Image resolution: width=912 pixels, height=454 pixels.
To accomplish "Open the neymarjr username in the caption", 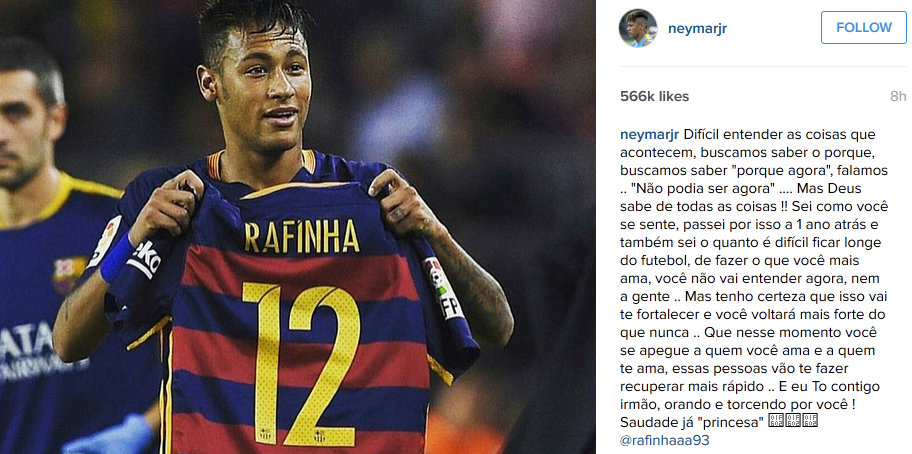I will [x=650, y=135].
